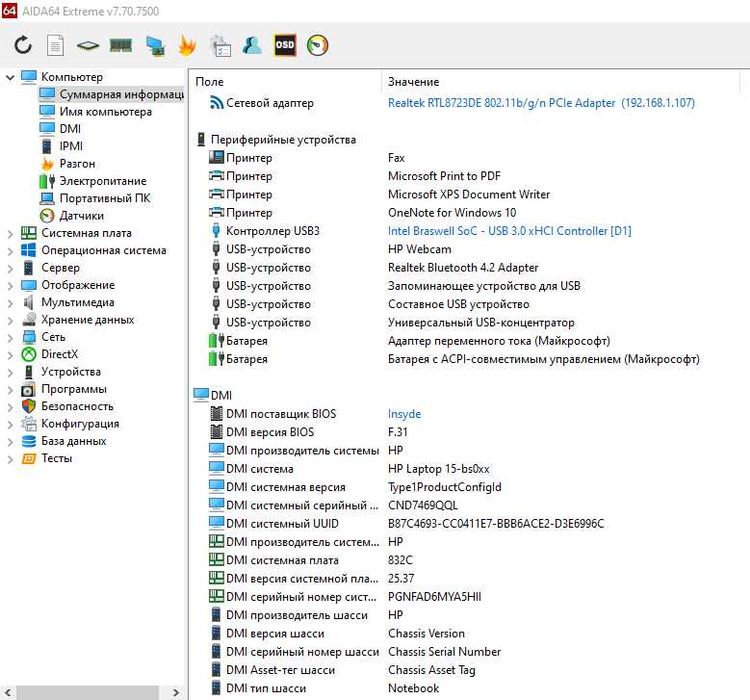The width and height of the screenshot is (750, 700).
Task: Select the OneNote for Windows 10 value
Action: click(x=452, y=212)
